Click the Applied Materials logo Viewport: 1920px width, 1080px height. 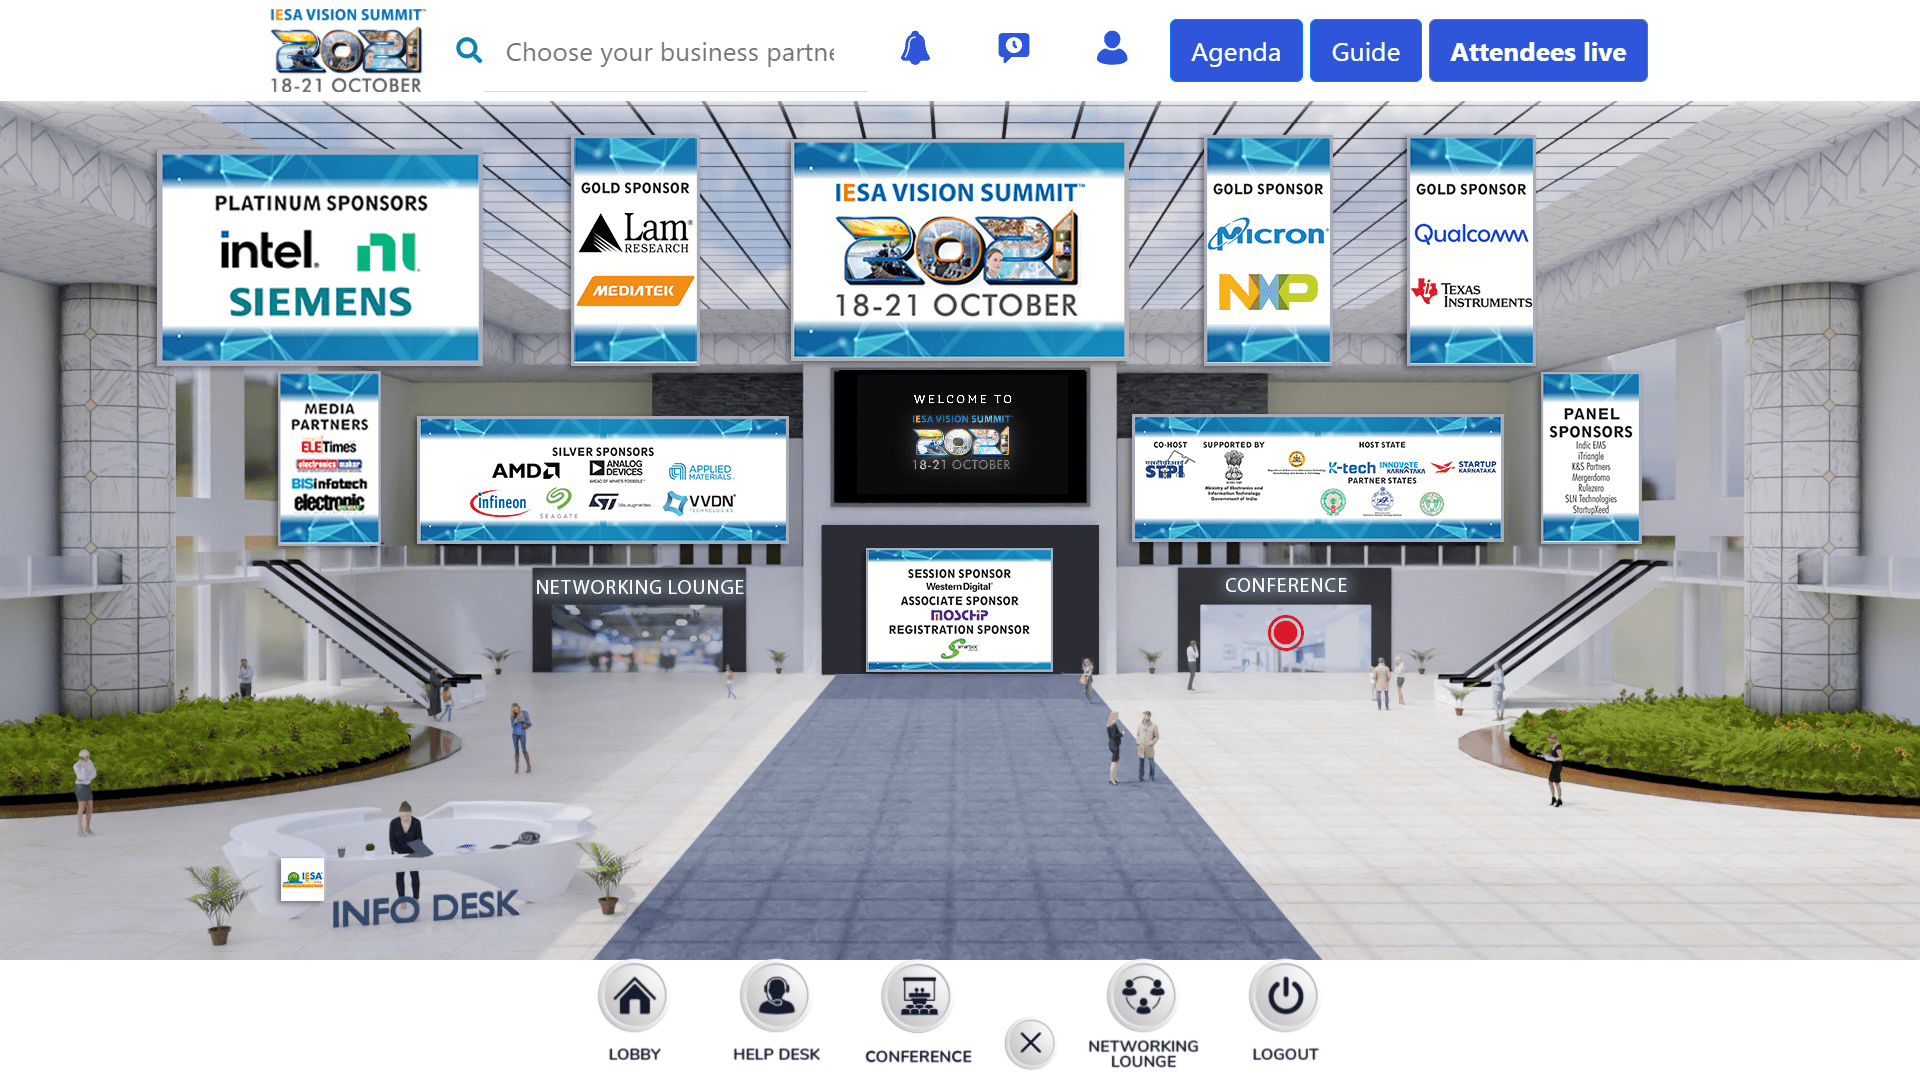click(x=701, y=471)
